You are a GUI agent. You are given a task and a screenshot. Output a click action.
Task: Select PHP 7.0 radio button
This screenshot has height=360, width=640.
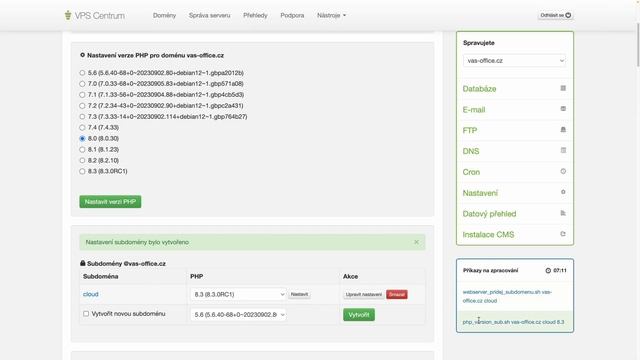(82, 84)
